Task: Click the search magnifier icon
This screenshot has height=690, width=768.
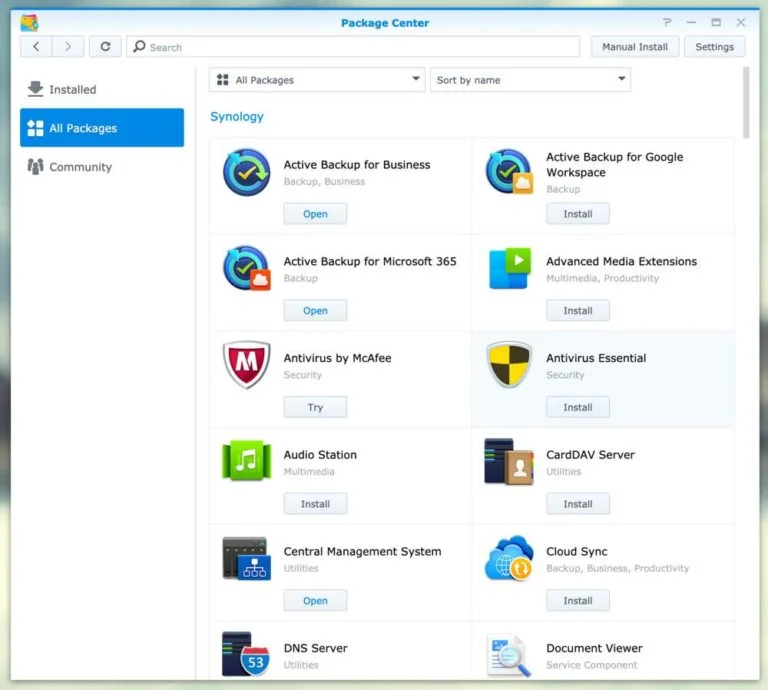Action: click(x=139, y=47)
